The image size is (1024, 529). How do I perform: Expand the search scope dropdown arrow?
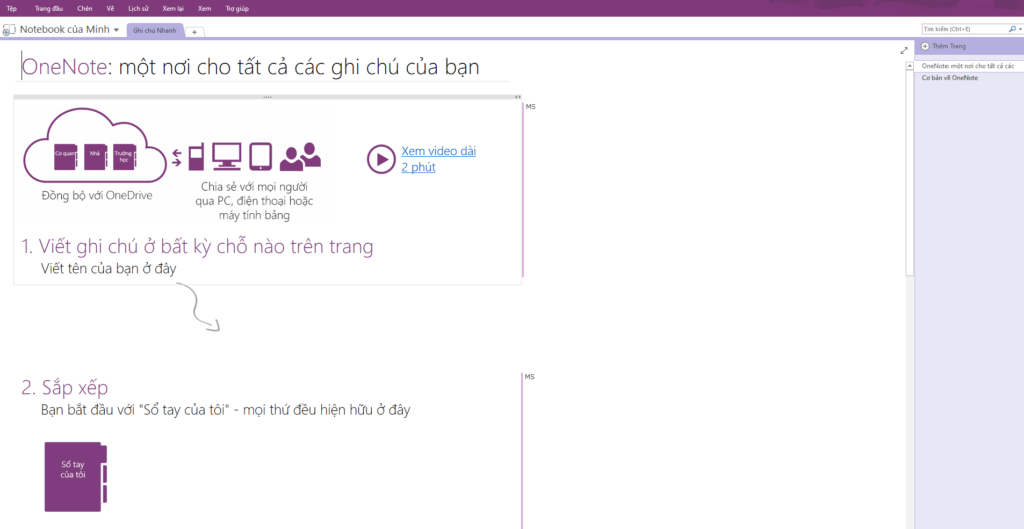coord(1018,29)
